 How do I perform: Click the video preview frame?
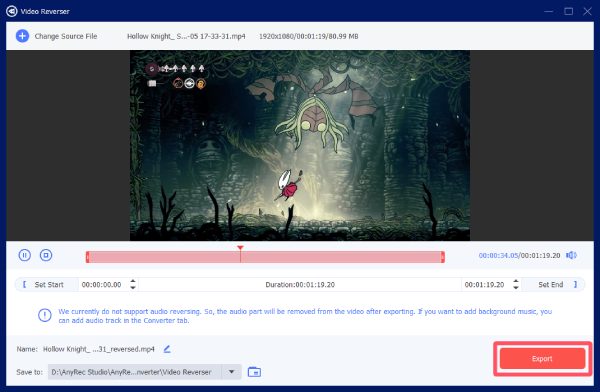point(300,145)
